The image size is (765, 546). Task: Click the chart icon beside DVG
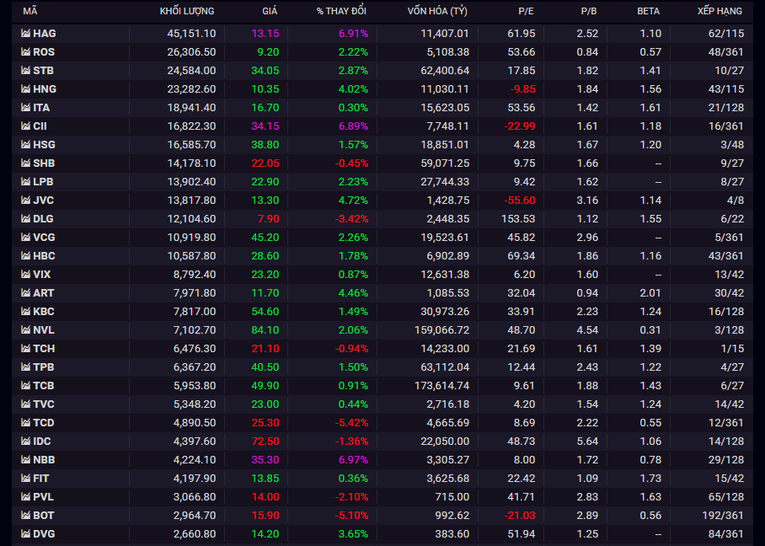tap(25, 533)
